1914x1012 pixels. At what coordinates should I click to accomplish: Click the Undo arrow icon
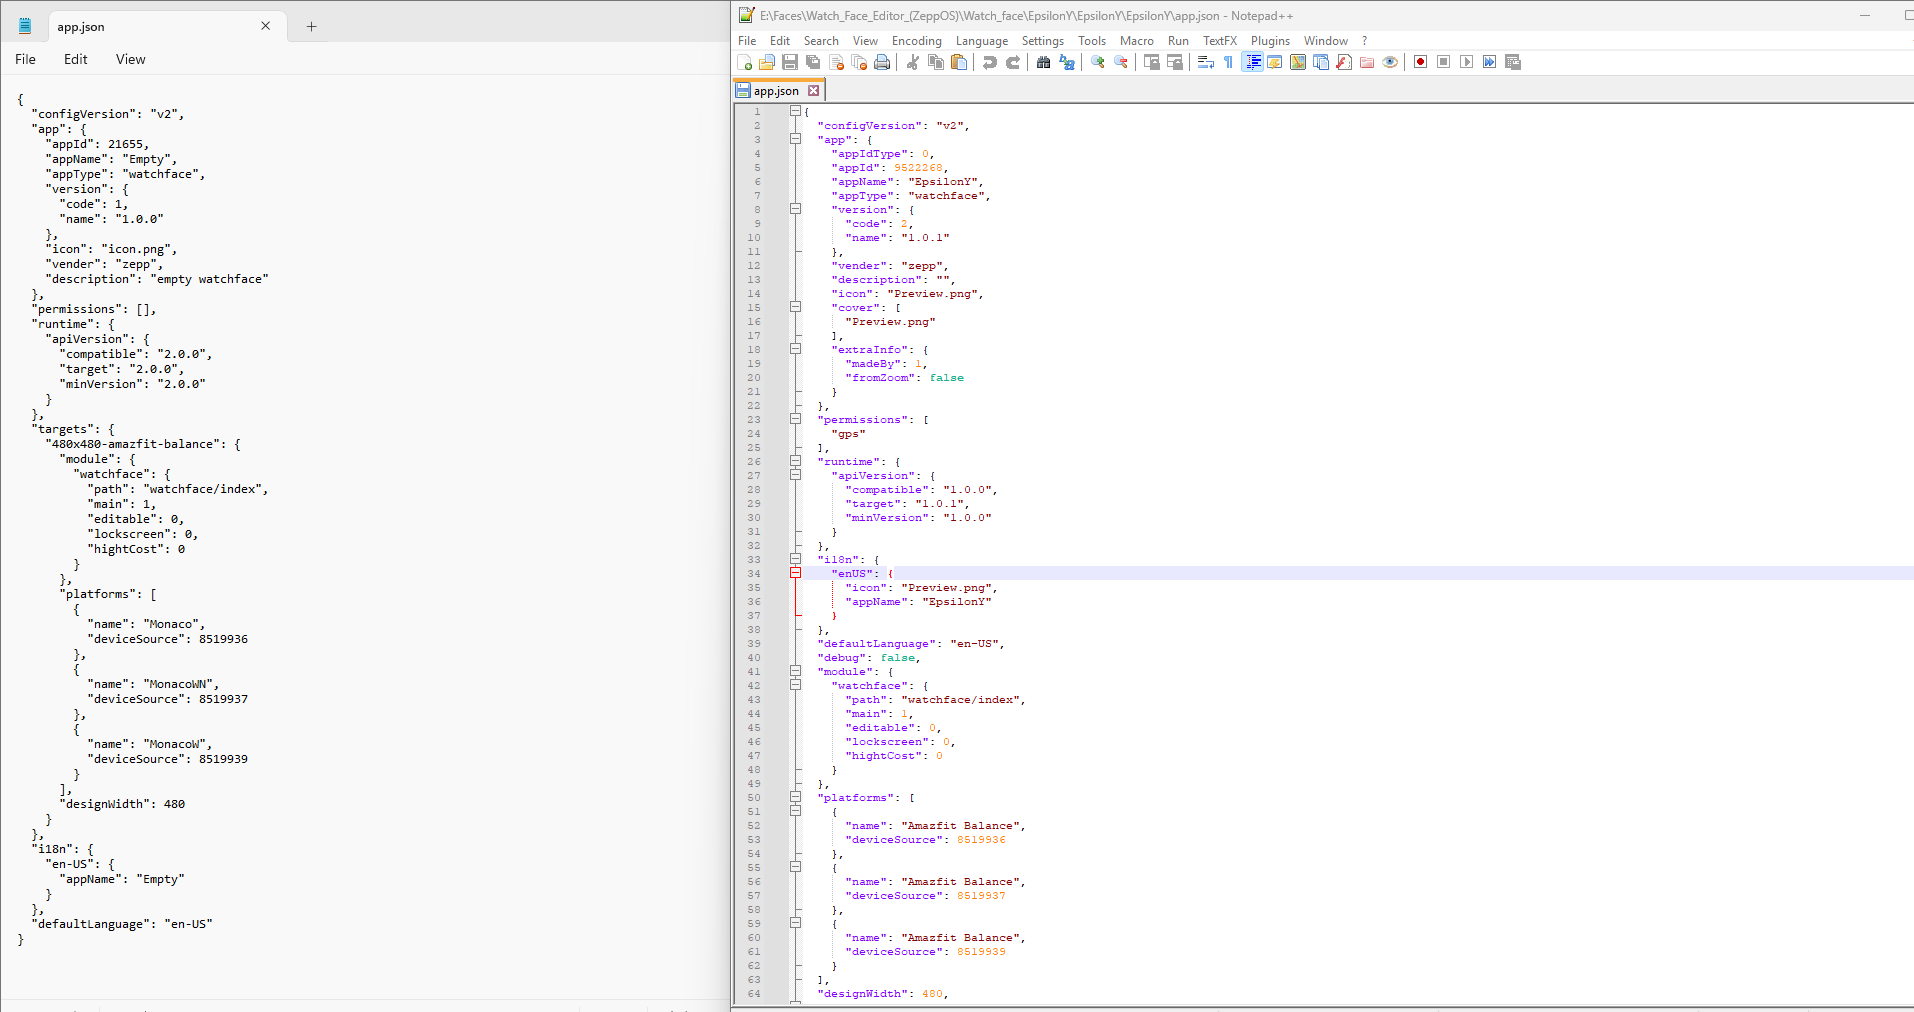click(x=990, y=62)
